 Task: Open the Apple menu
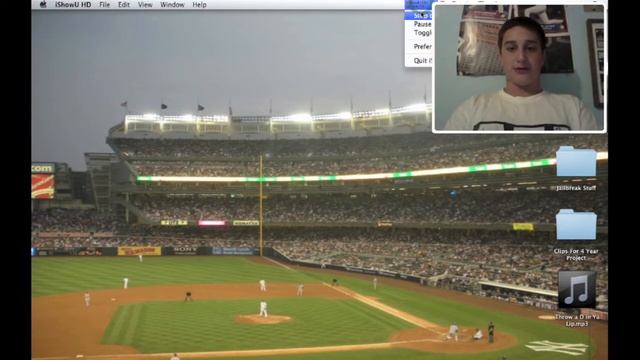43,5
